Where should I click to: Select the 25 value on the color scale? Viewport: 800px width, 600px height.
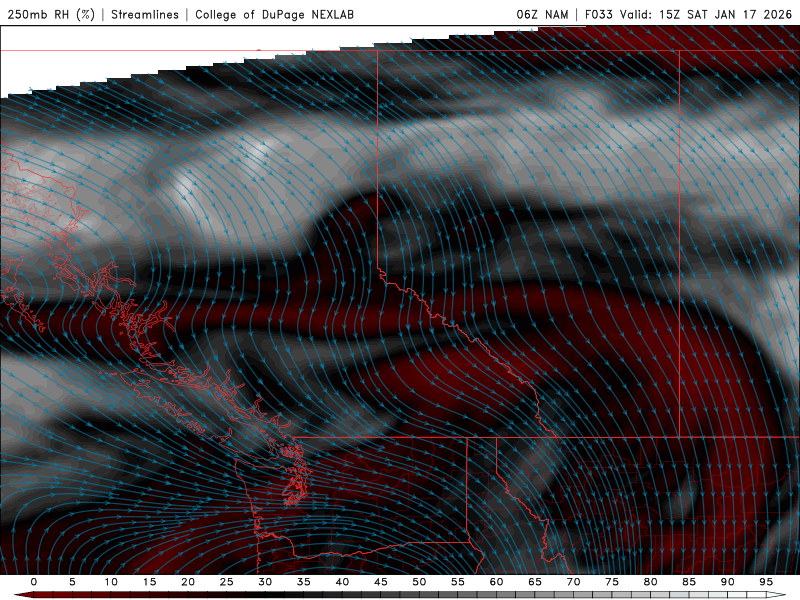click(227, 582)
